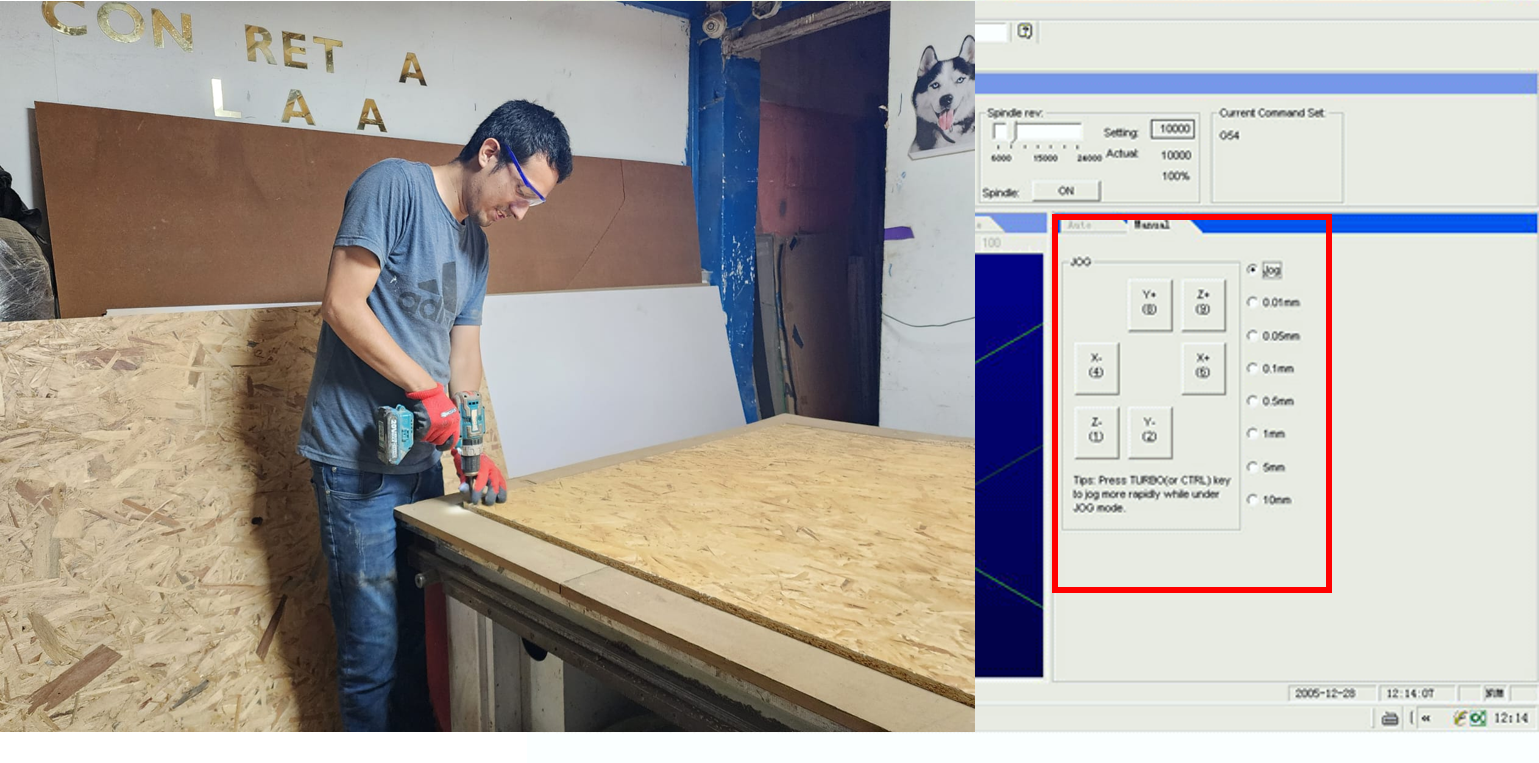Click the X+ (6) jog button
The image size is (1539, 763).
coord(1203,368)
